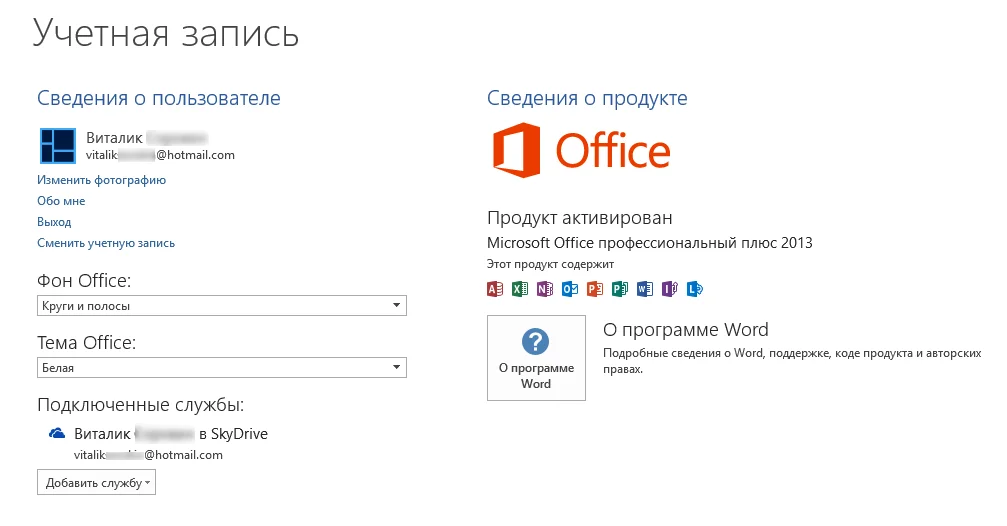Click the Lync product icon
The image size is (1007, 526).
click(695, 289)
